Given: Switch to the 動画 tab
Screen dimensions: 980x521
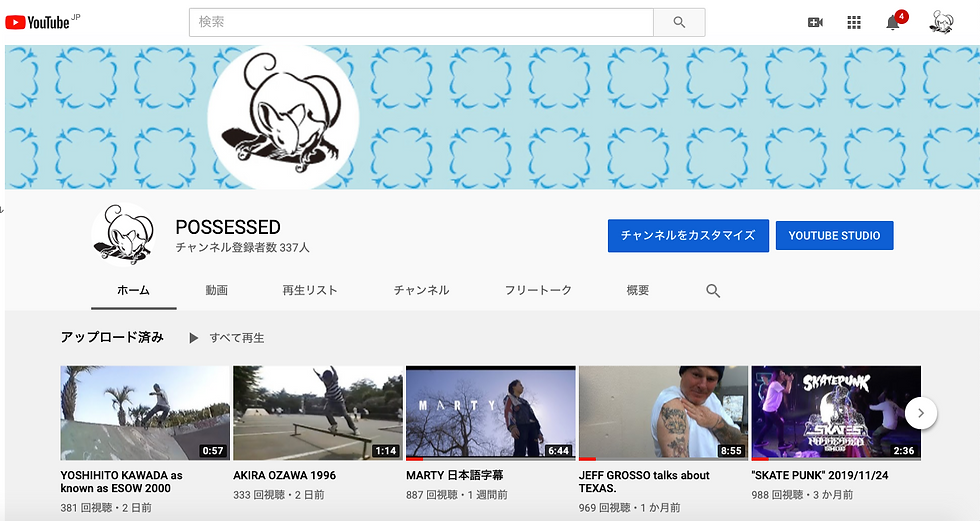Looking at the screenshot, I should (x=217, y=290).
